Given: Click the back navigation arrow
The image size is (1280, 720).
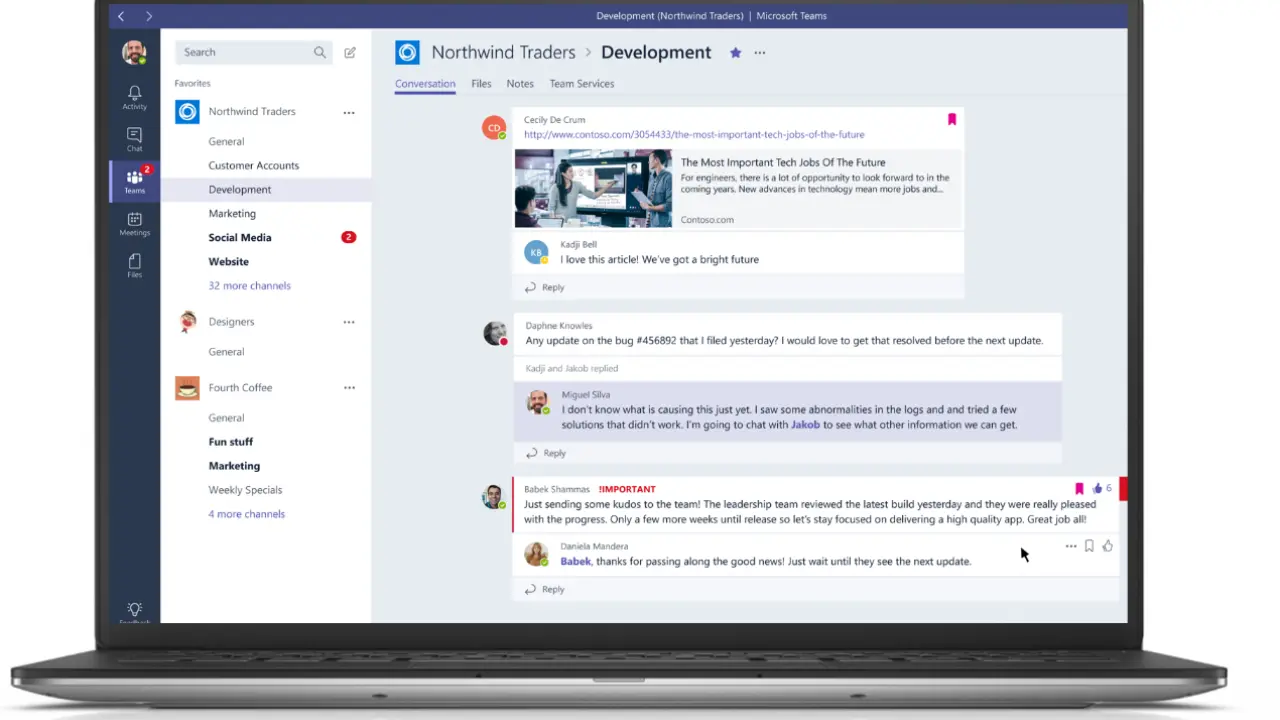Looking at the screenshot, I should [x=121, y=16].
